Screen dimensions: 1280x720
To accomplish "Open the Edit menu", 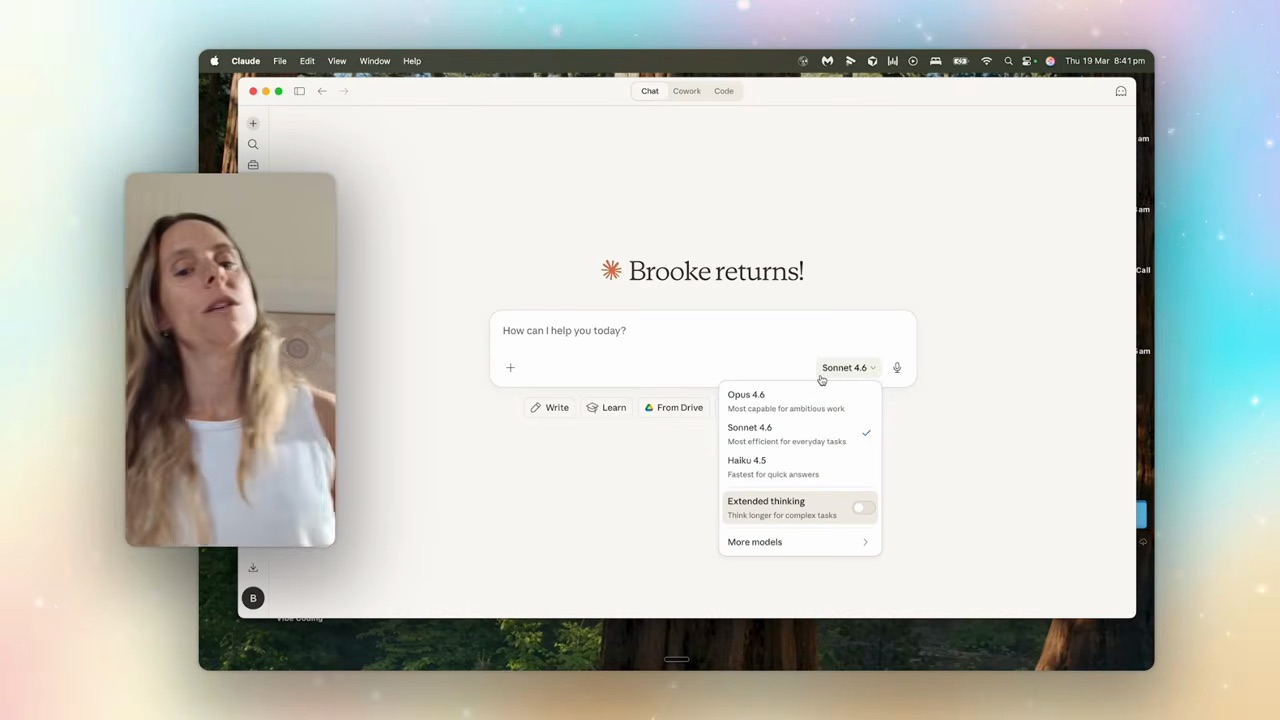I will coord(307,61).
